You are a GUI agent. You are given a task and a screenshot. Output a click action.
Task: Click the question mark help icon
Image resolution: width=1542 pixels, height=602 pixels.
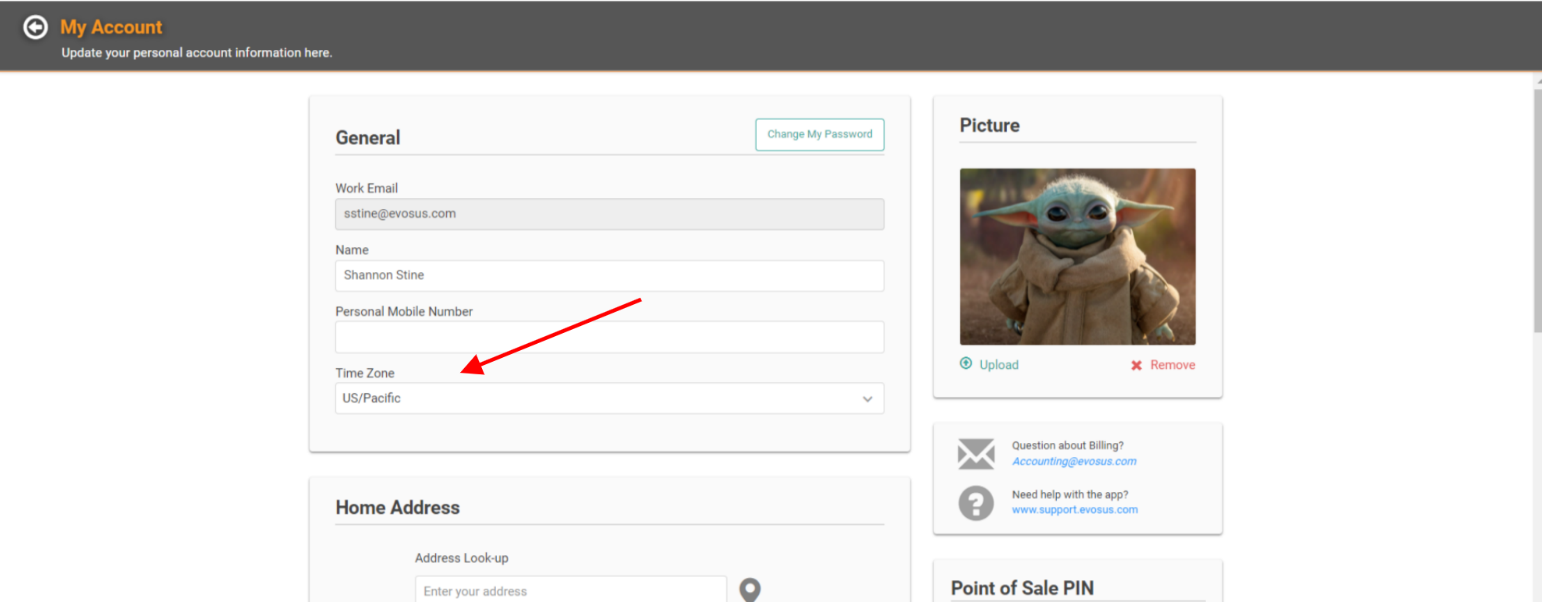pos(976,502)
